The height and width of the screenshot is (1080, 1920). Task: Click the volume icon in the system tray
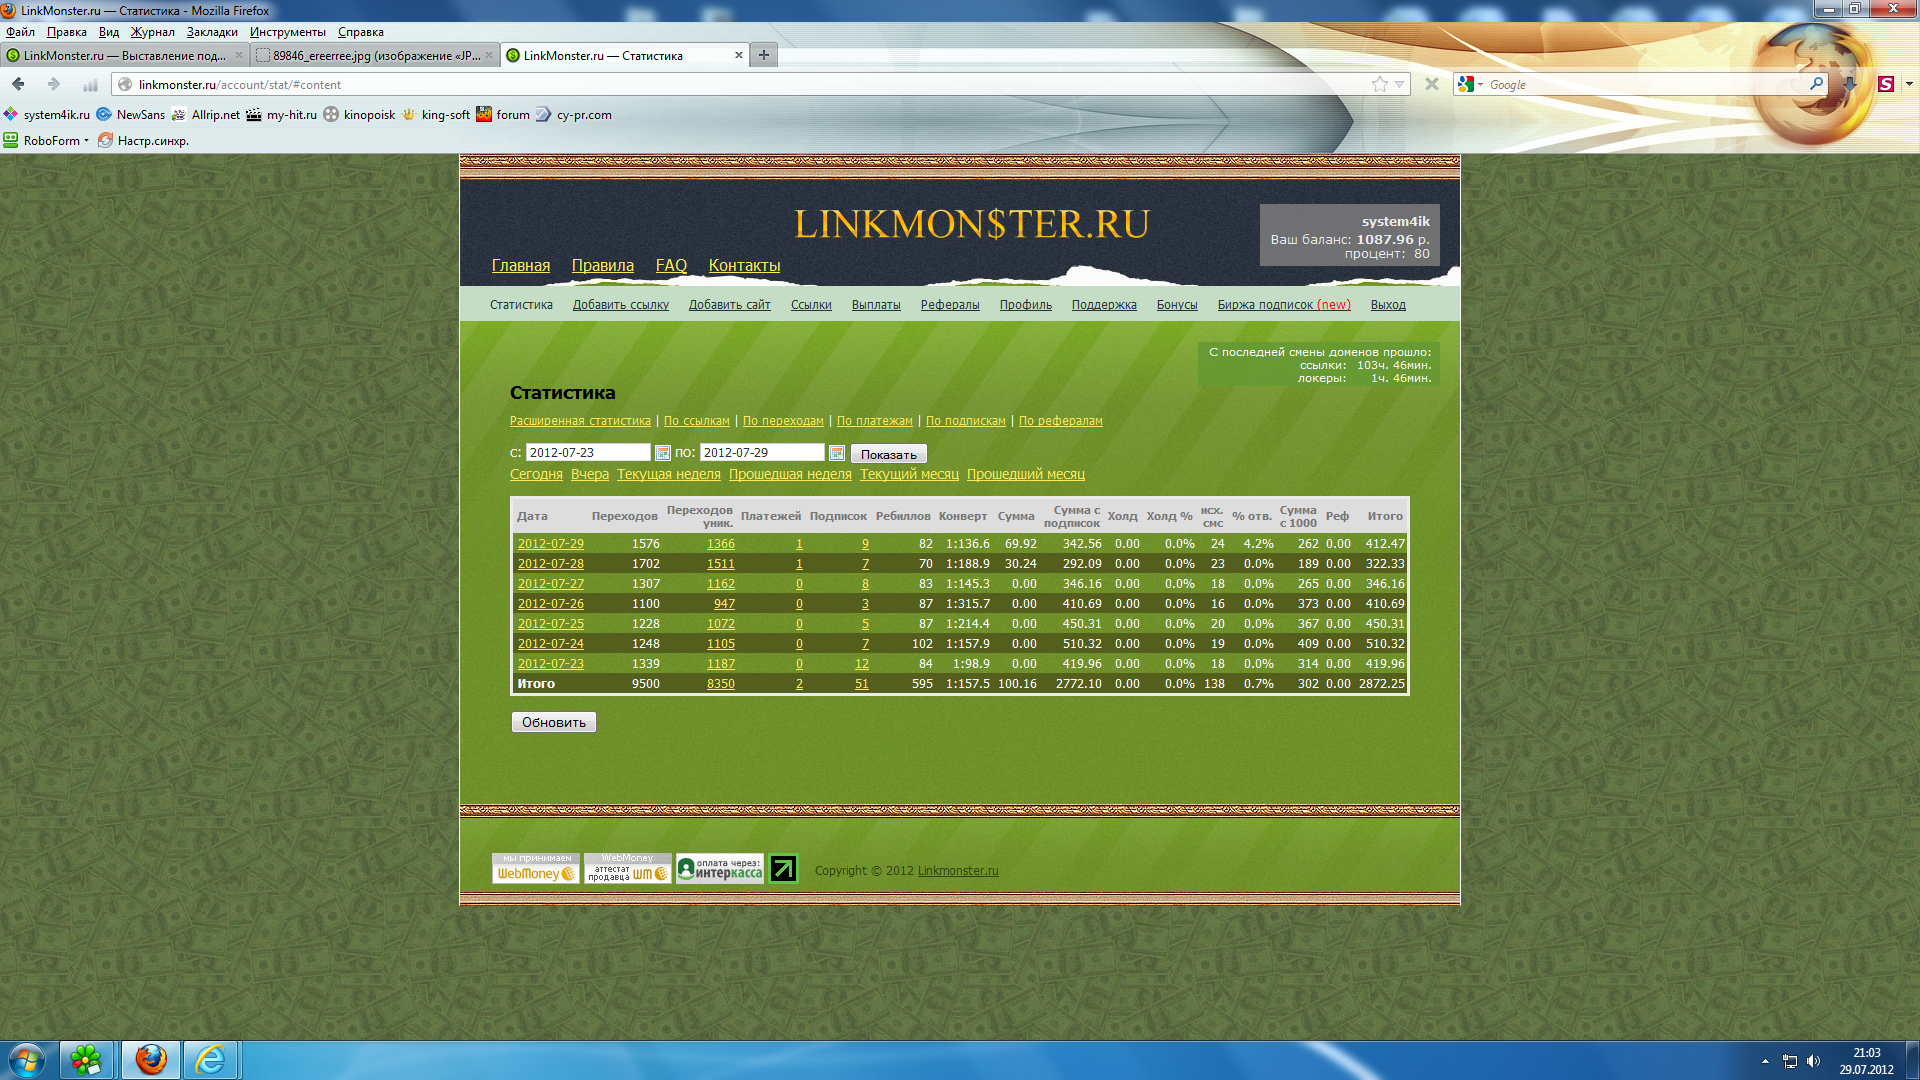pos(1814,1061)
